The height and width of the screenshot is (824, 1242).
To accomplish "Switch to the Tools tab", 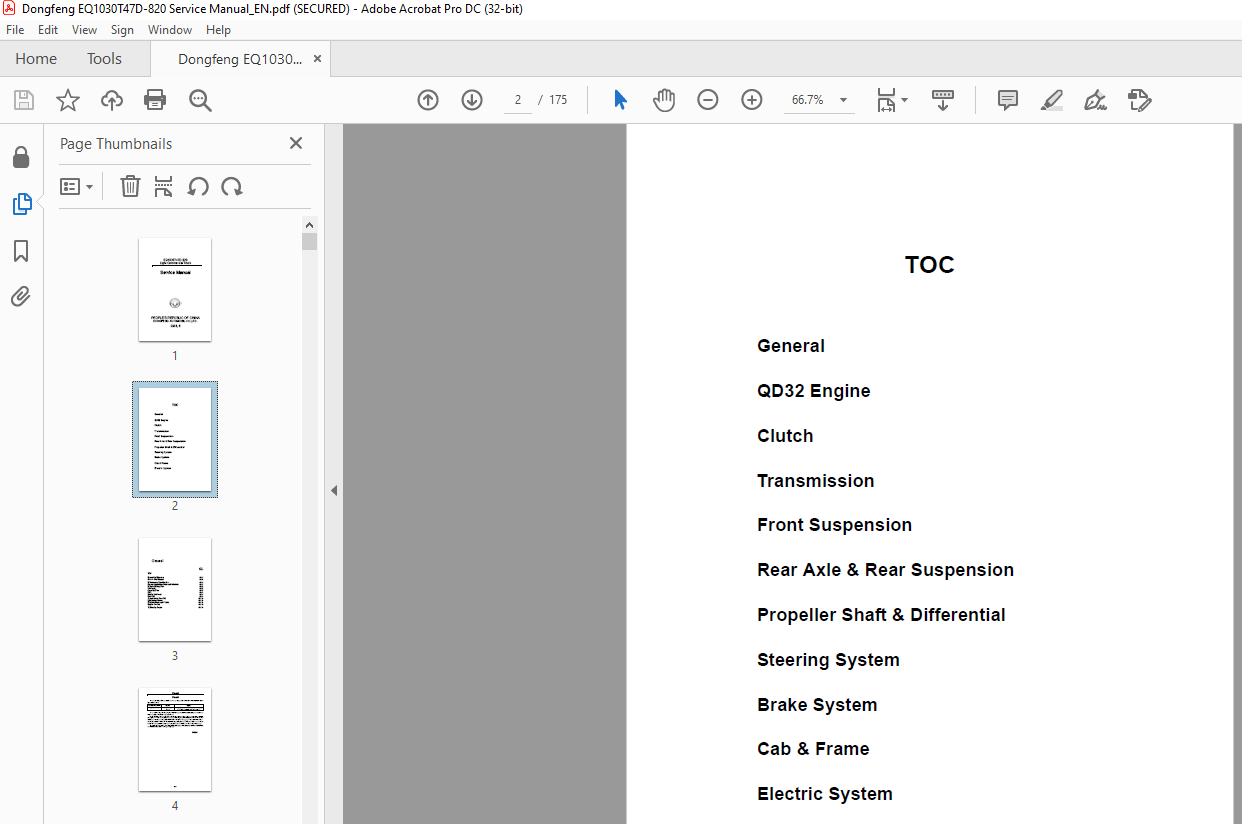I will click(104, 59).
